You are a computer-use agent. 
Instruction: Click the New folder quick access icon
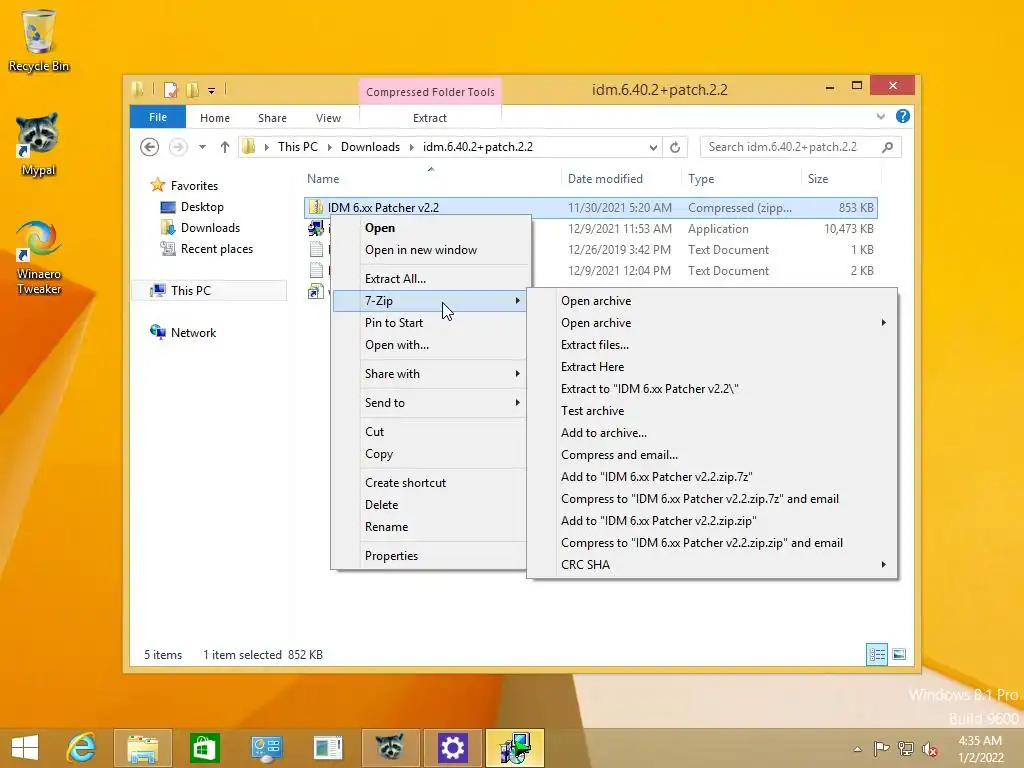pos(192,89)
